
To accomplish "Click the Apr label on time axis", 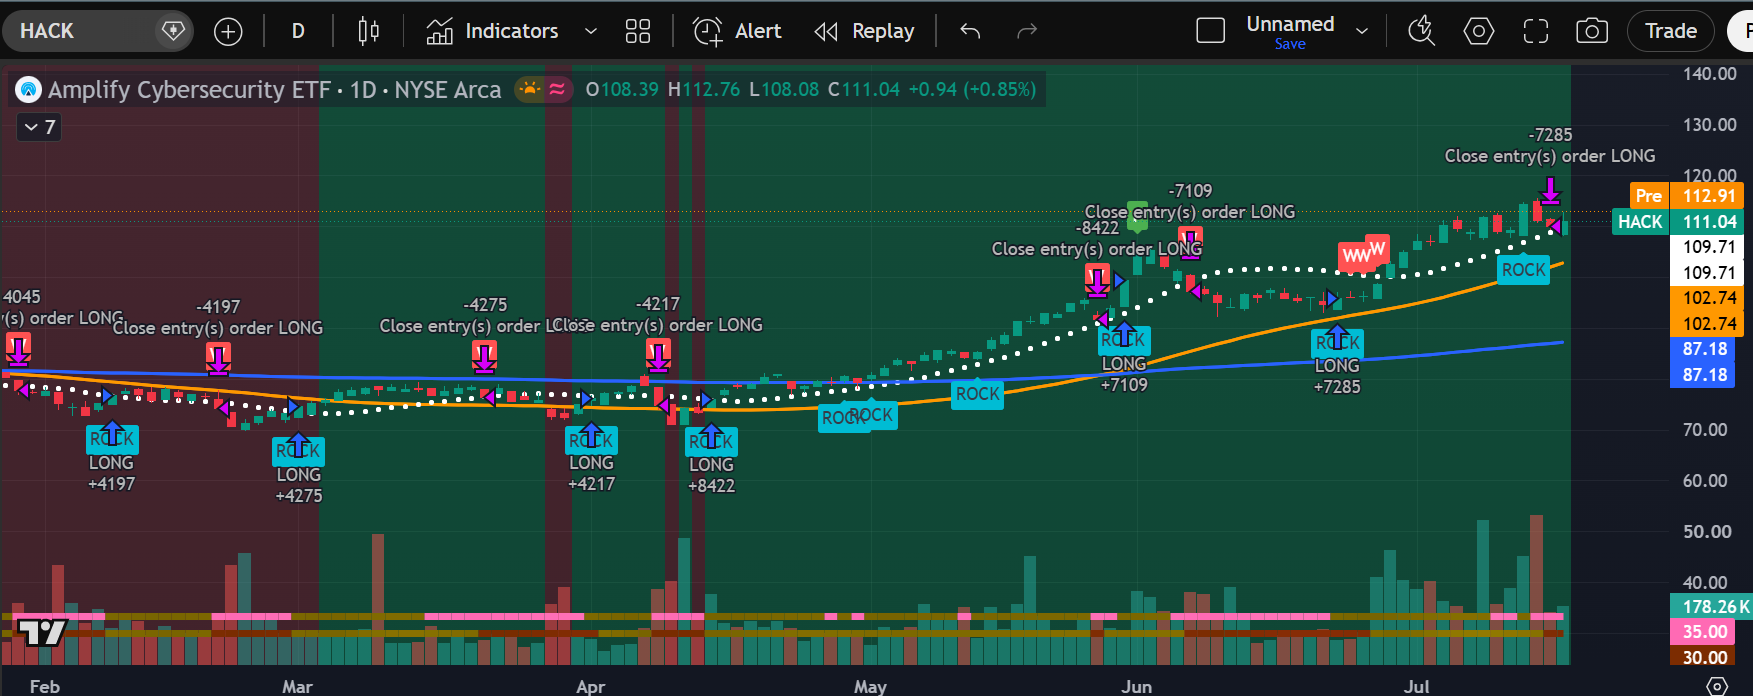I will click(590, 686).
